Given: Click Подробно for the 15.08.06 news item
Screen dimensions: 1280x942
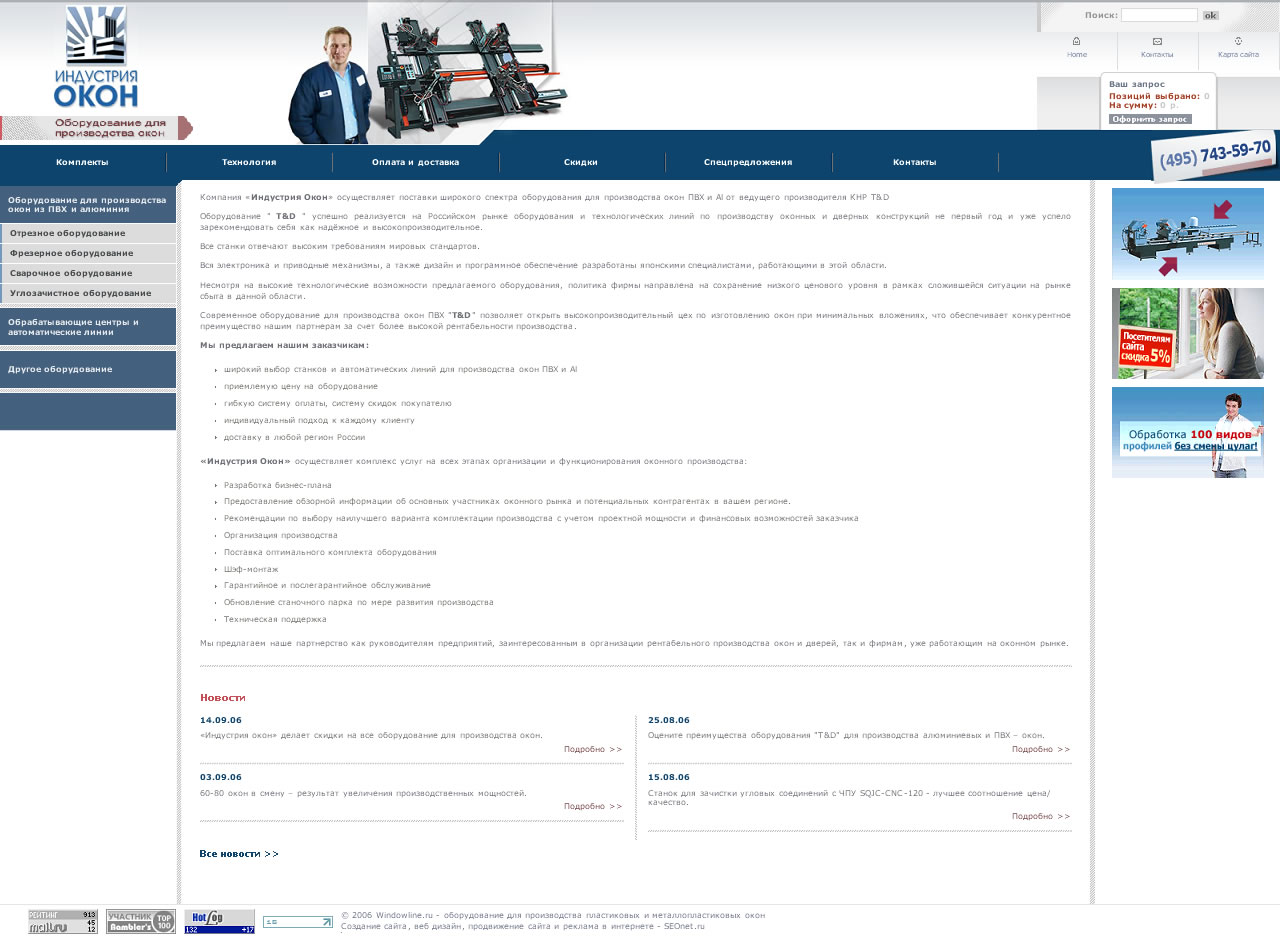Looking at the screenshot, I should (x=1041, y=816).
